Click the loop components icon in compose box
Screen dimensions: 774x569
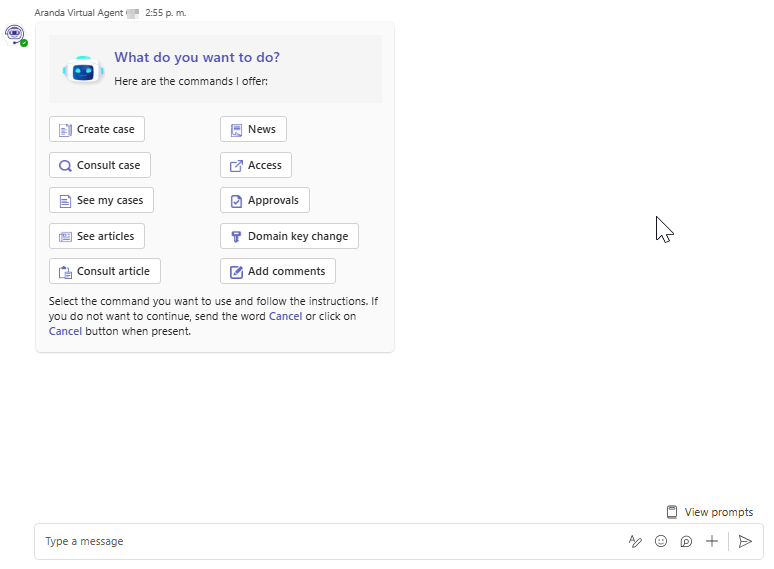pyautogui.click(x=686, y=541)
